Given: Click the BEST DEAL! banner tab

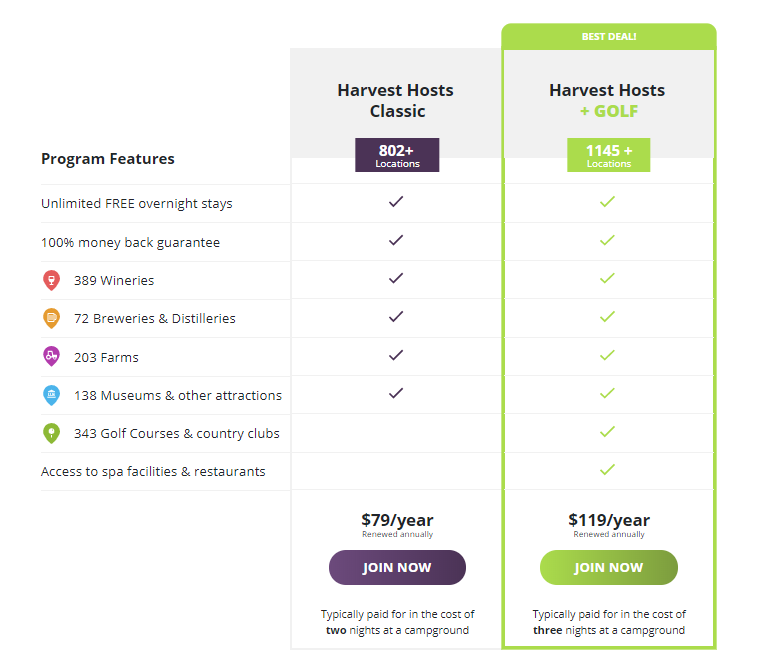Looking at the screenshot, I should [x=608, y=37].
